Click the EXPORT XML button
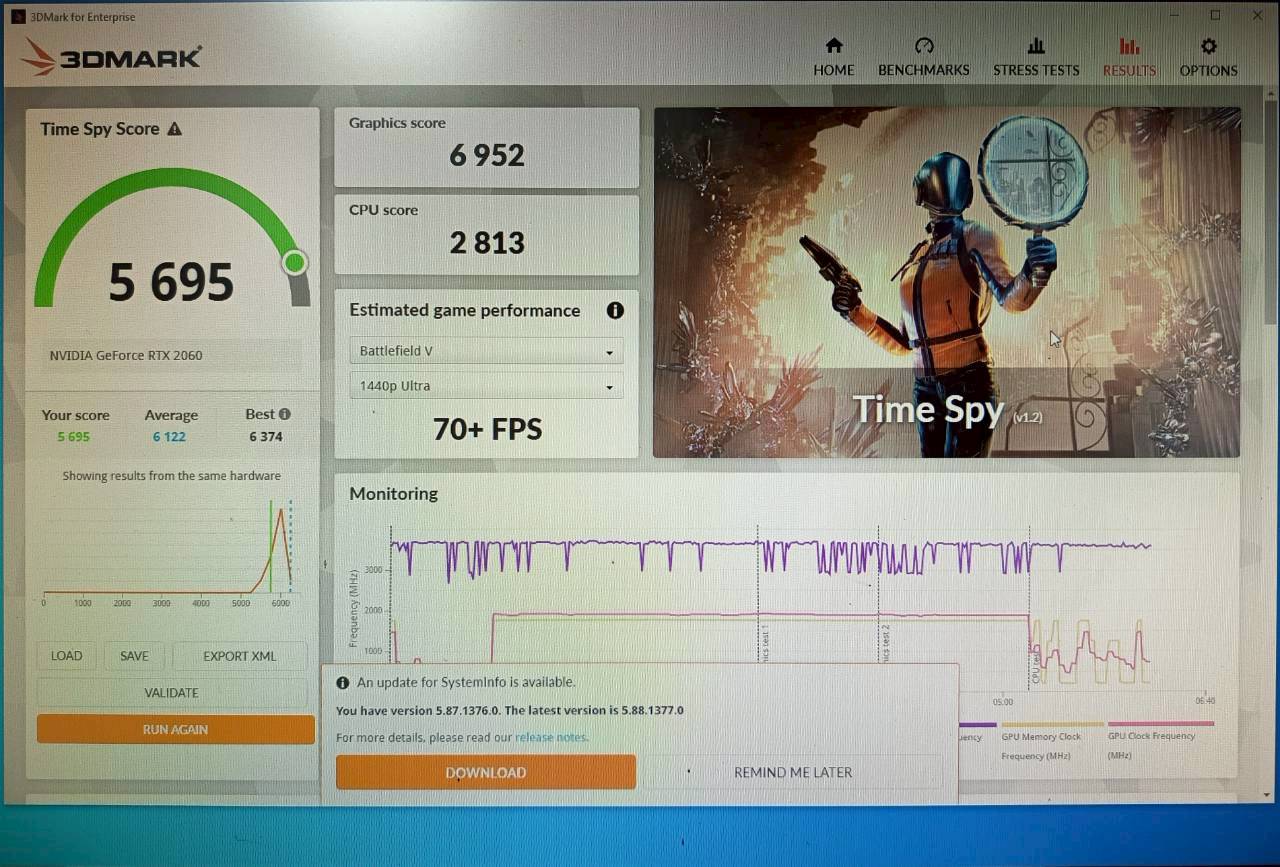The width and height of the screenshot is (1280, 867). [x=239, y=656]
